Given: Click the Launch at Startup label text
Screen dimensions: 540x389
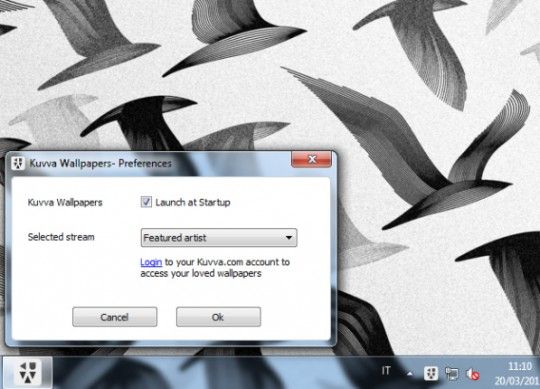Looking at the screenshot, I should 193,202.
